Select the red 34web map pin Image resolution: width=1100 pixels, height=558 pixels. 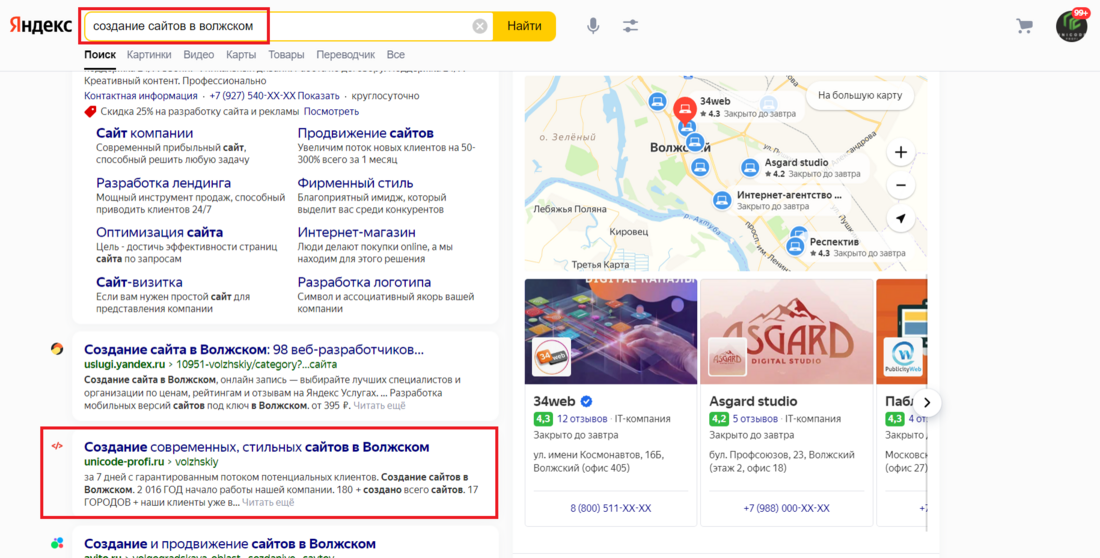click(x=685, y=108)
